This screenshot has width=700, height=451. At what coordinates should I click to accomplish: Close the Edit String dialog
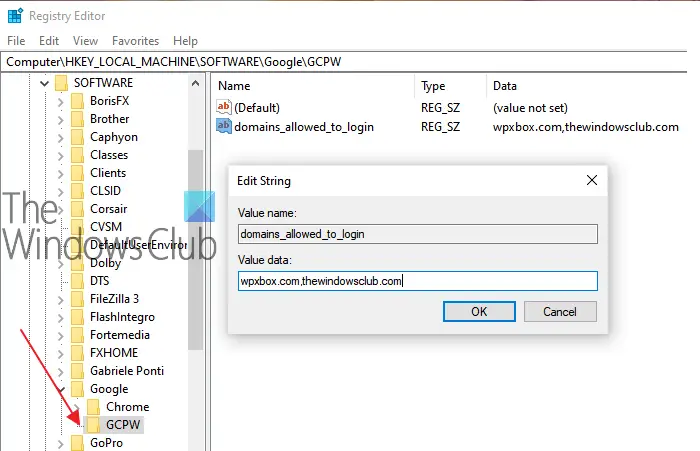[592, 180]
